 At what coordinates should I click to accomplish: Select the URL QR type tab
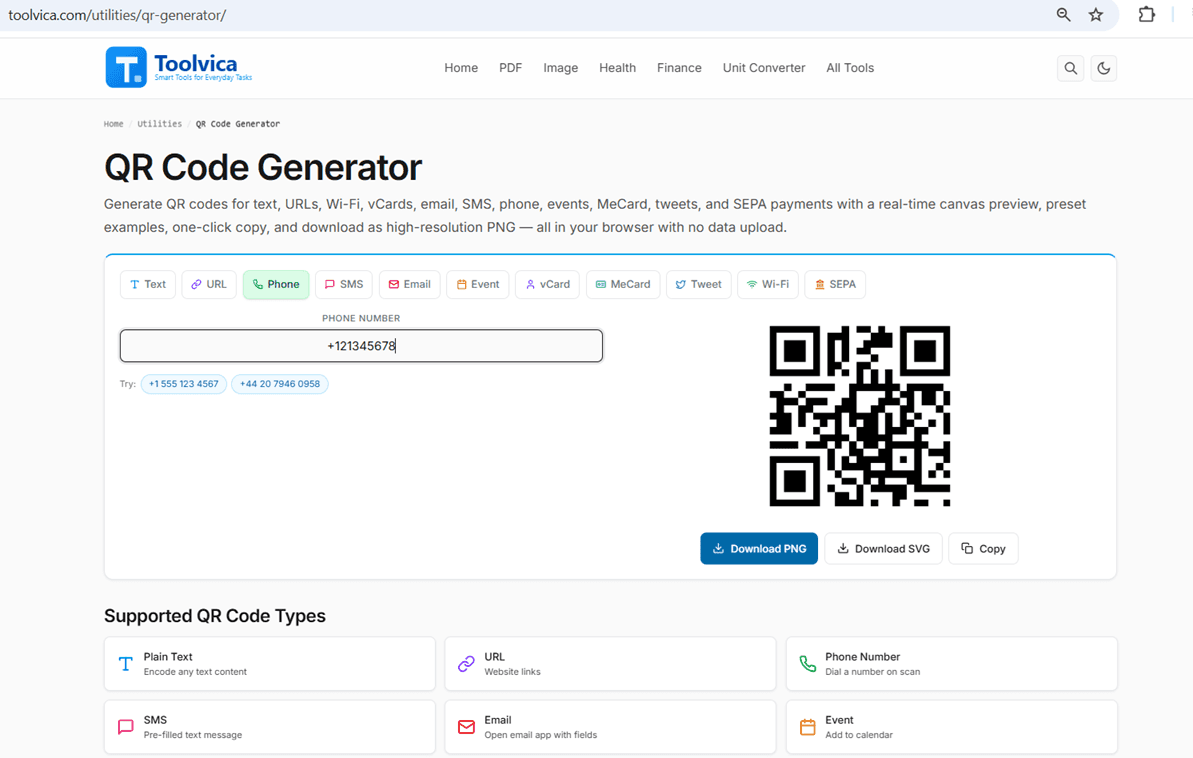point(209,285)
